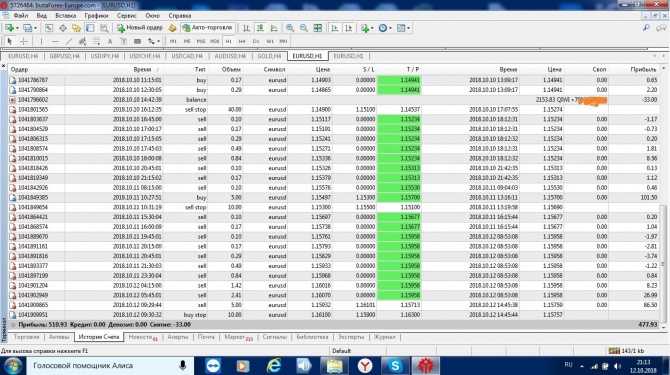Click connection status 143/1 kb
Viewport: 670px width, 375px height.
pos(626,351)
